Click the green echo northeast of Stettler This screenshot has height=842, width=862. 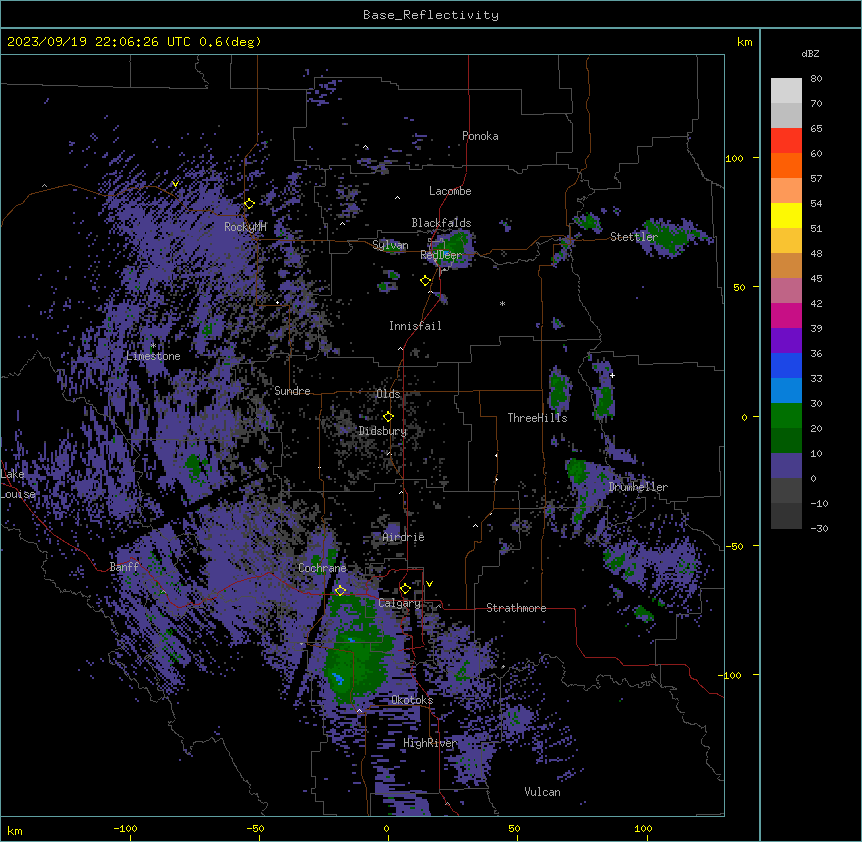coord(668,234)
